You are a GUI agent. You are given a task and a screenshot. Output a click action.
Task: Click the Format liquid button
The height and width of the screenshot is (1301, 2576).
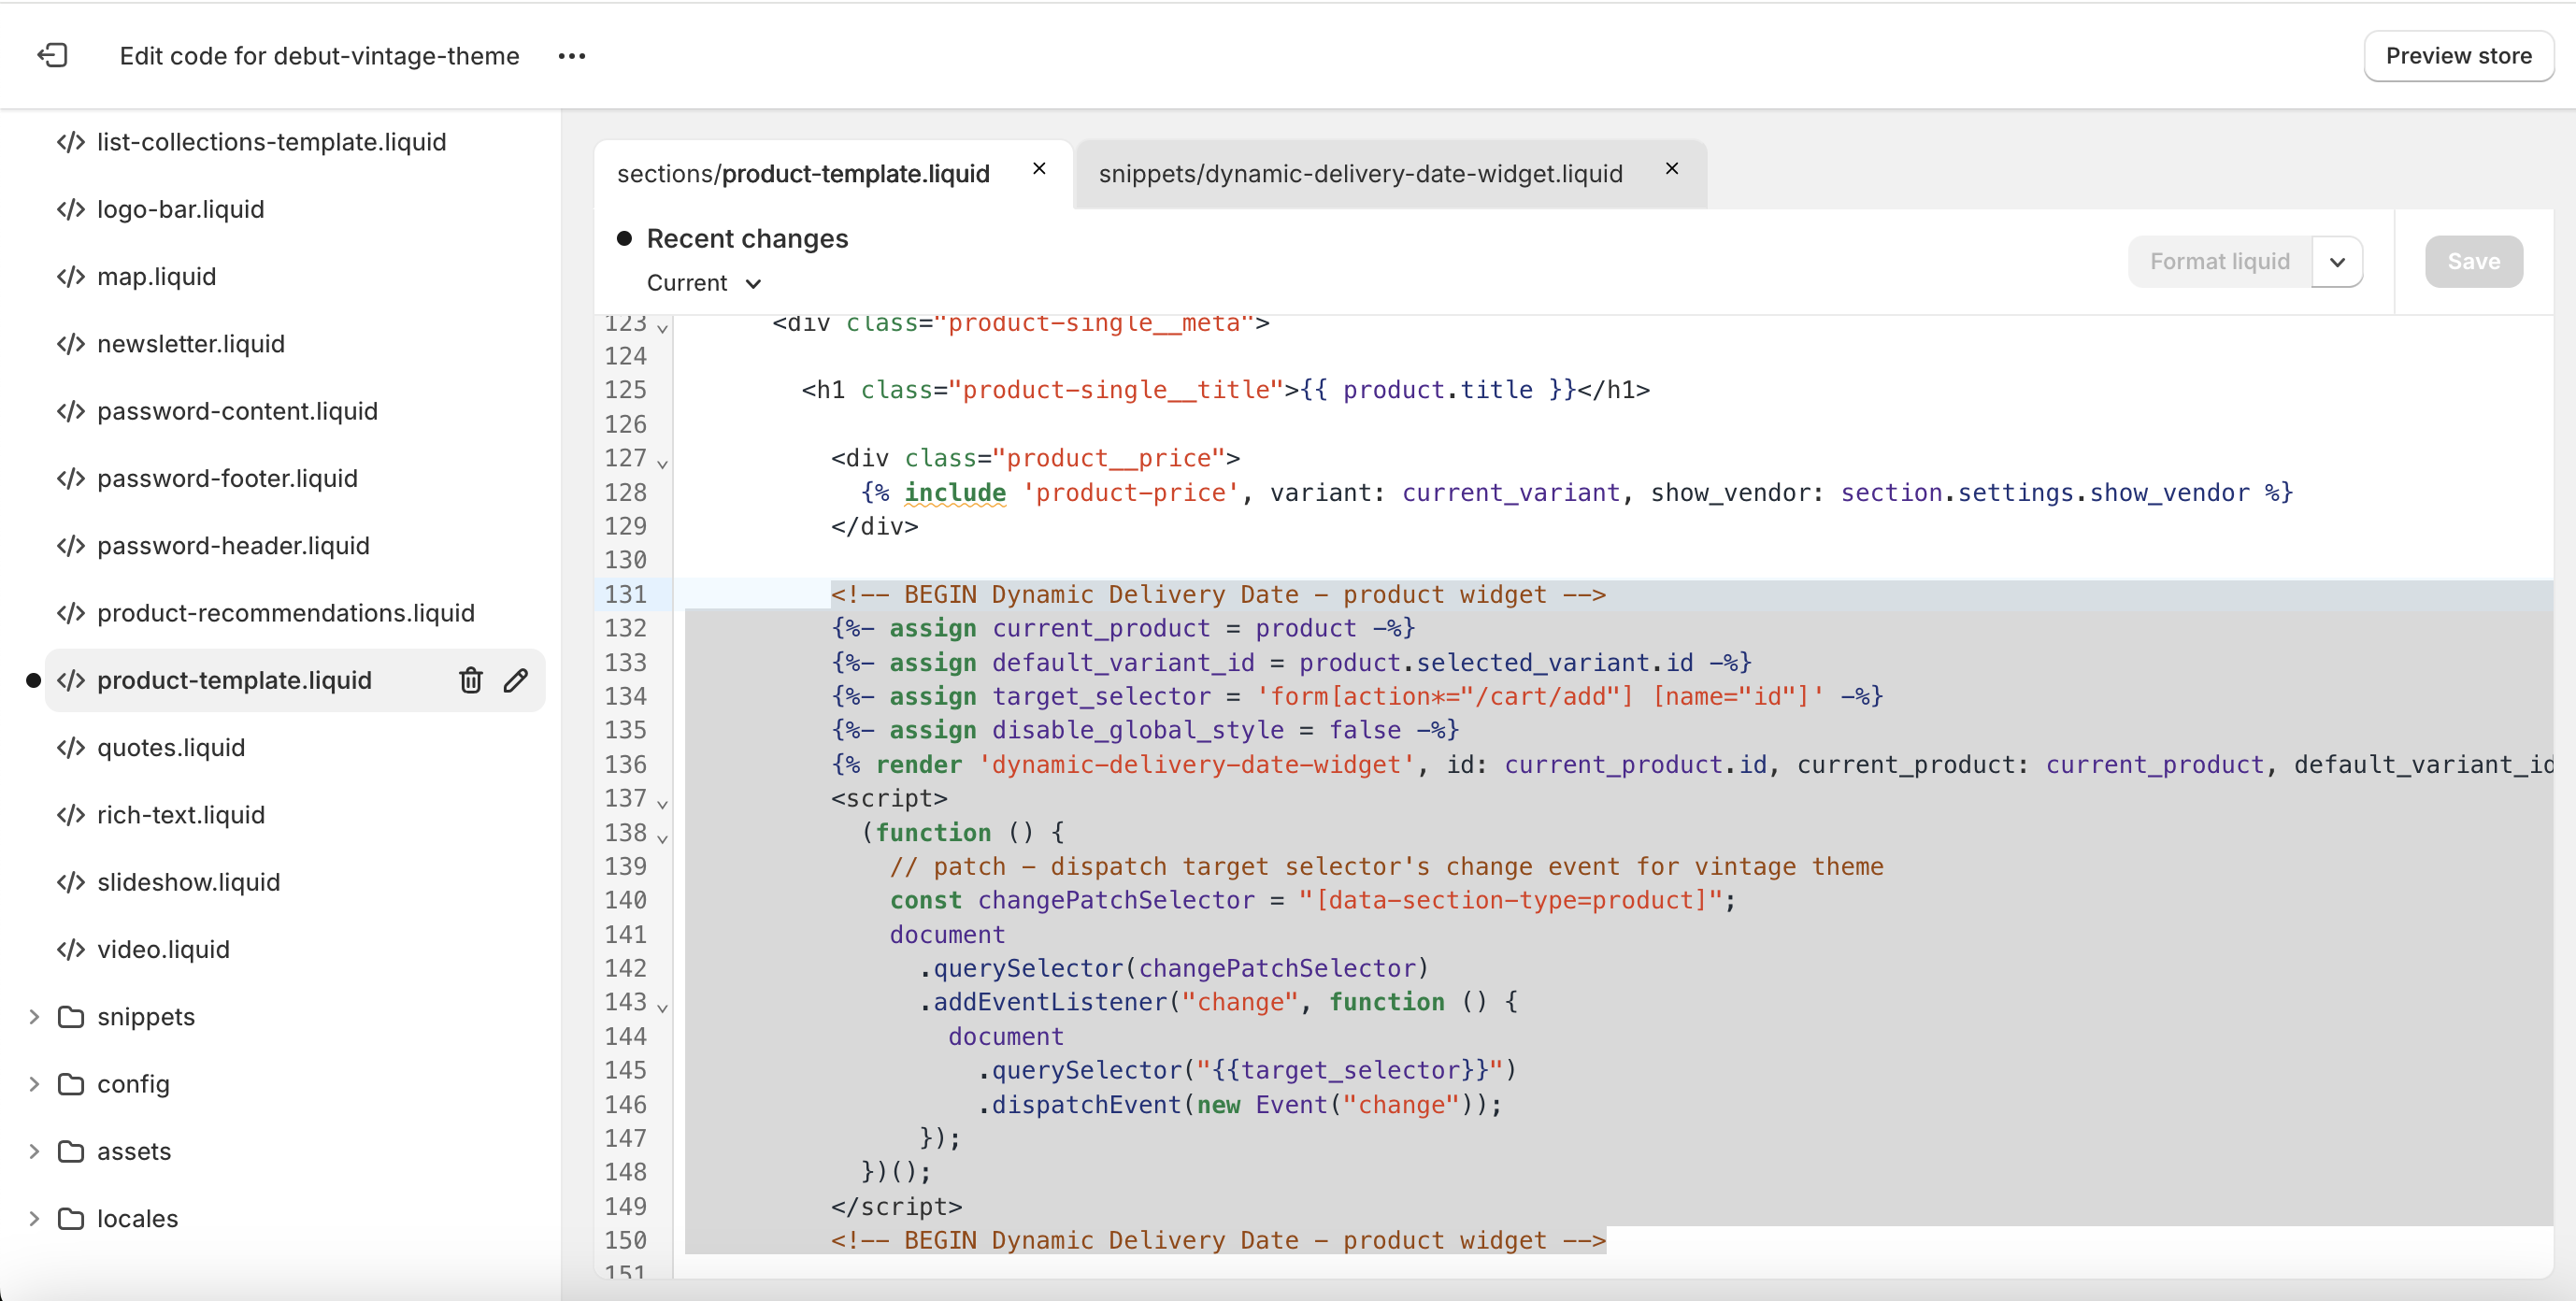tap(2220, 262)
